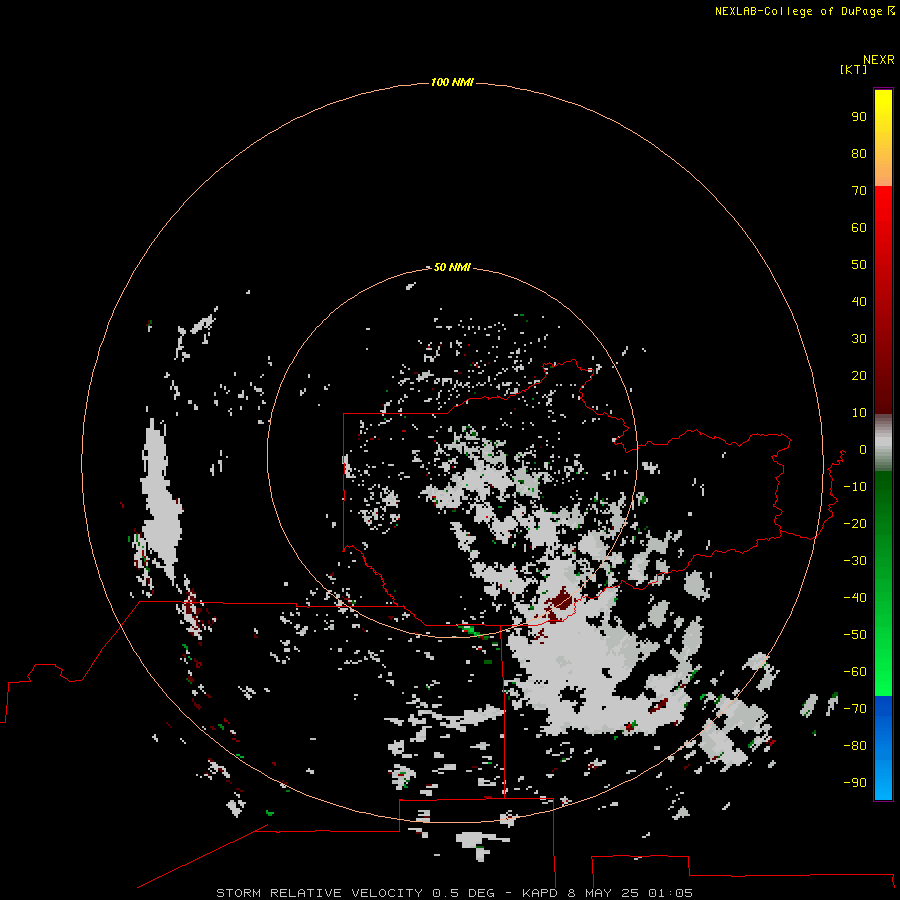Click the -90 value on the velocity scale
Viewport: 900px width, 900px height.
pos(855,783)
